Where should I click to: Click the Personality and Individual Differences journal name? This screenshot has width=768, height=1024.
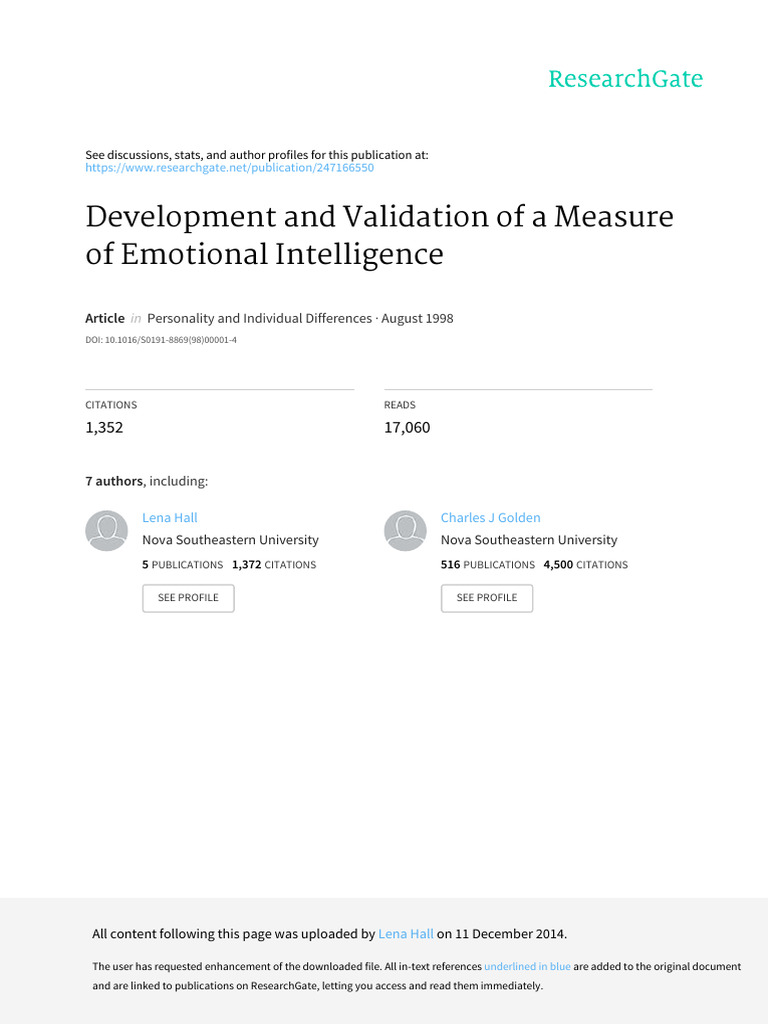[259, 318]
